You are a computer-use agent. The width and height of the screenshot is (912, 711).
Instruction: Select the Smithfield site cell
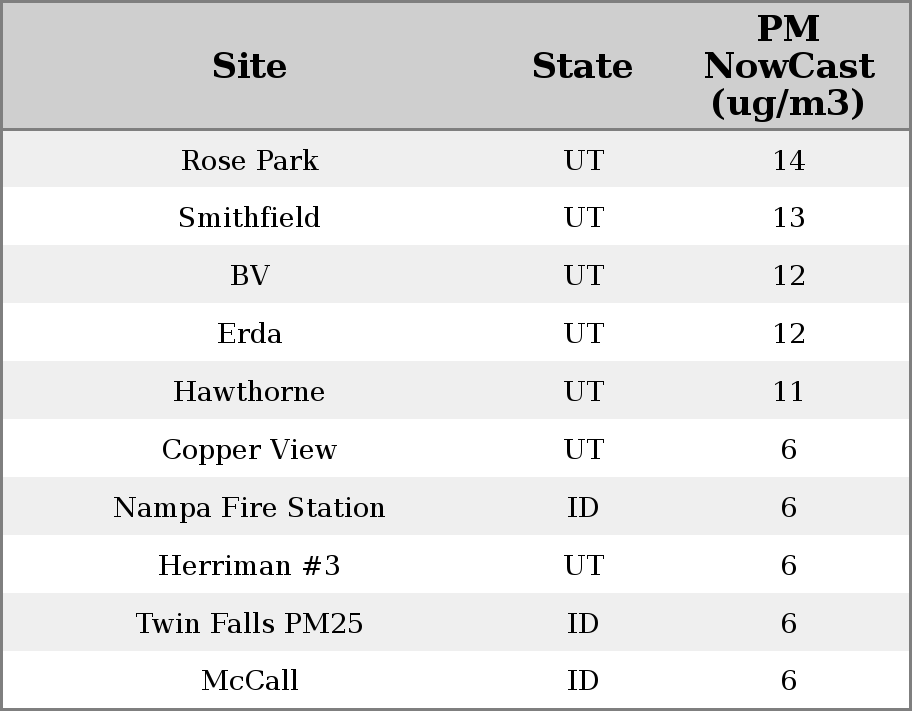(x=249, y=218)
